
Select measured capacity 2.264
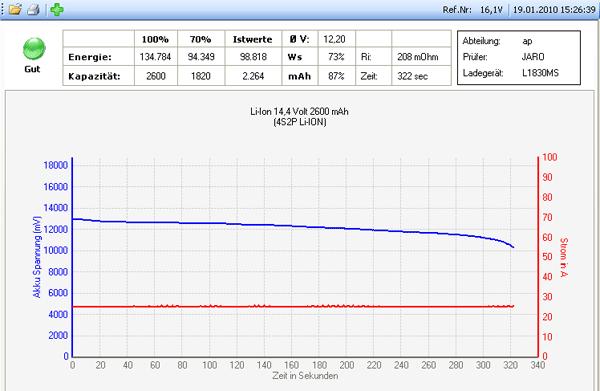point(253,76)
